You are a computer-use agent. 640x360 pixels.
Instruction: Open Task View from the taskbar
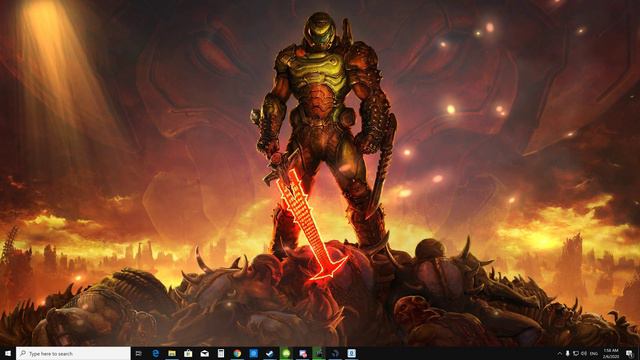(138, 353)
